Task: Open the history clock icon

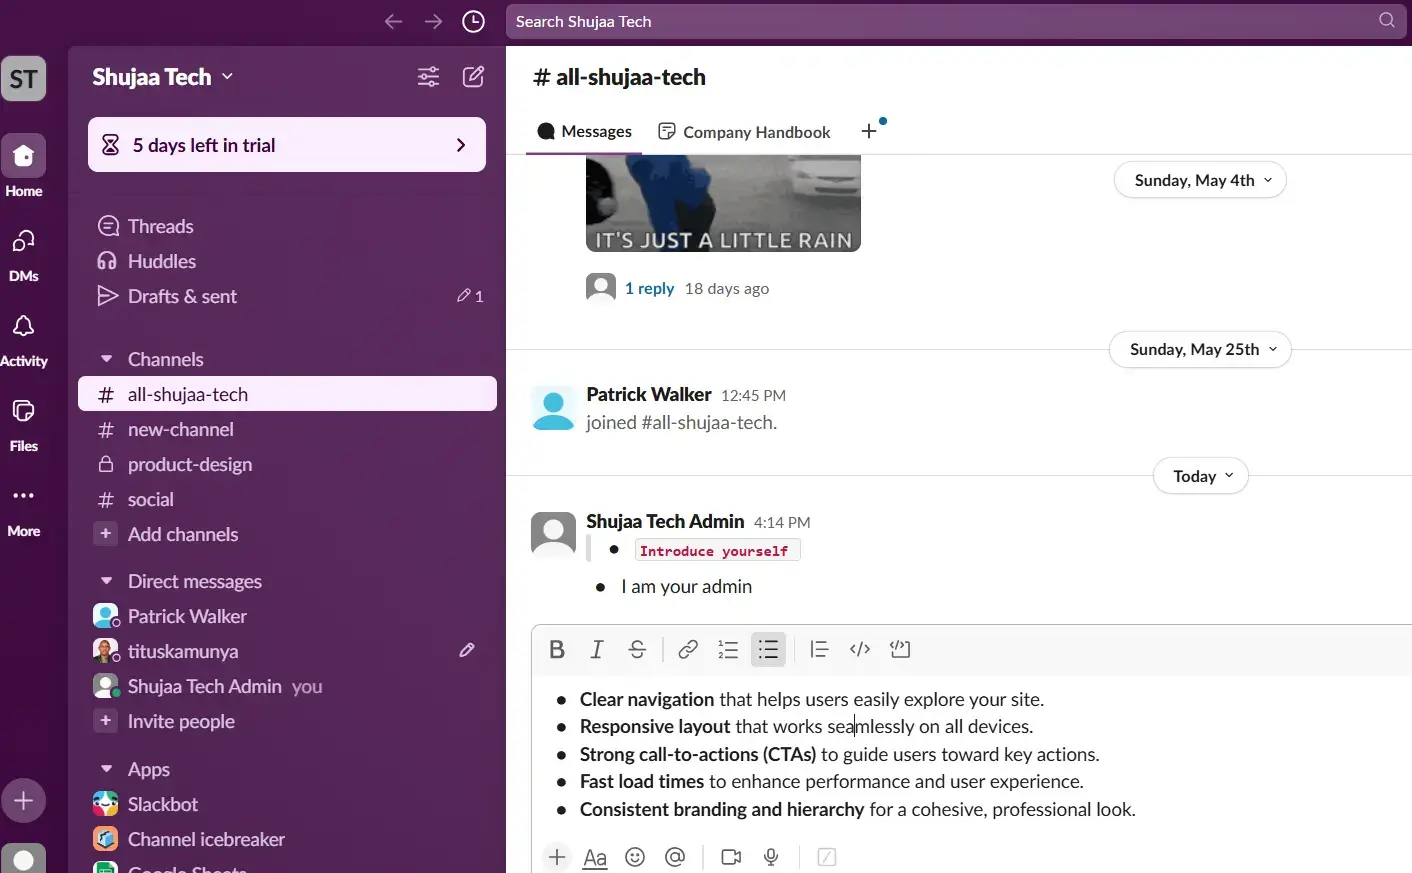Action: (473, 22)
